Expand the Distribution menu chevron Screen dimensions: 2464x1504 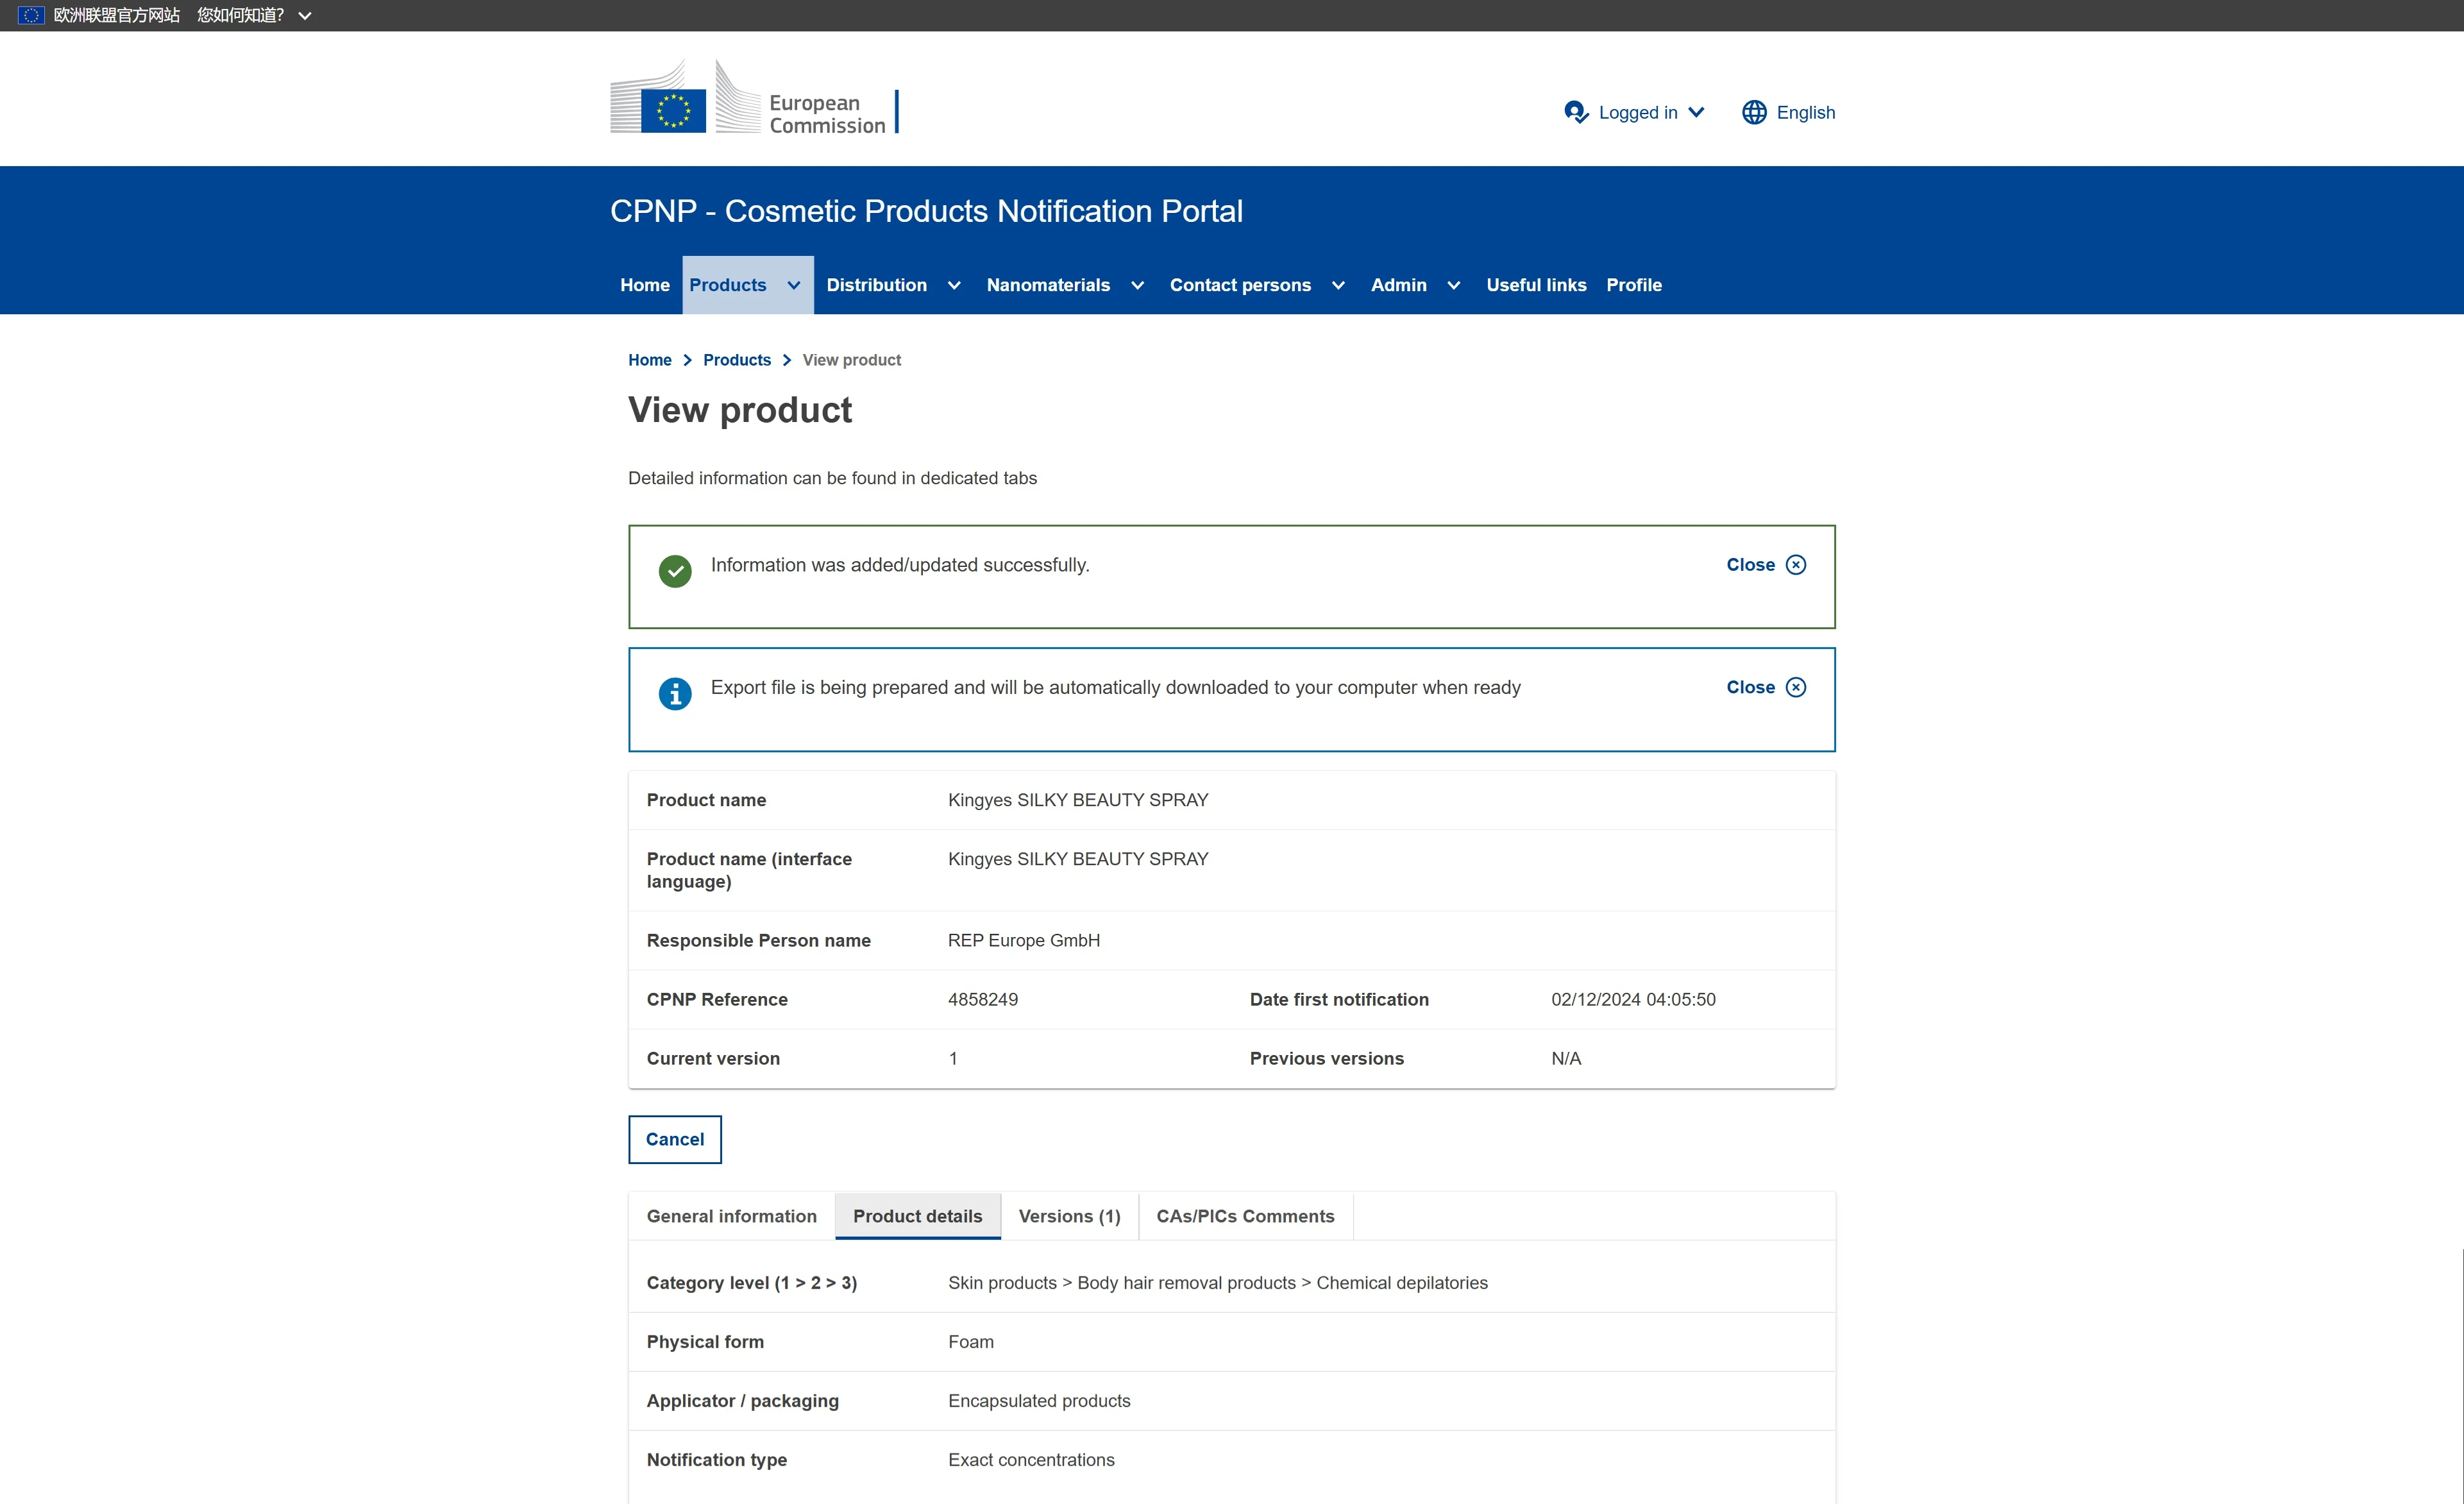click(x=954, y=285)
